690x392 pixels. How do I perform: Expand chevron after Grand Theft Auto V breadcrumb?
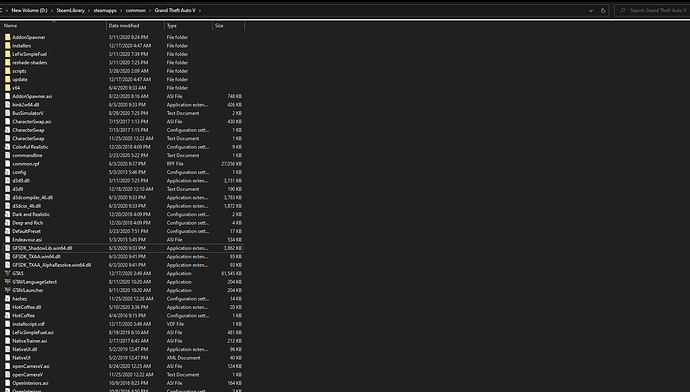click(x=200, y=11)
